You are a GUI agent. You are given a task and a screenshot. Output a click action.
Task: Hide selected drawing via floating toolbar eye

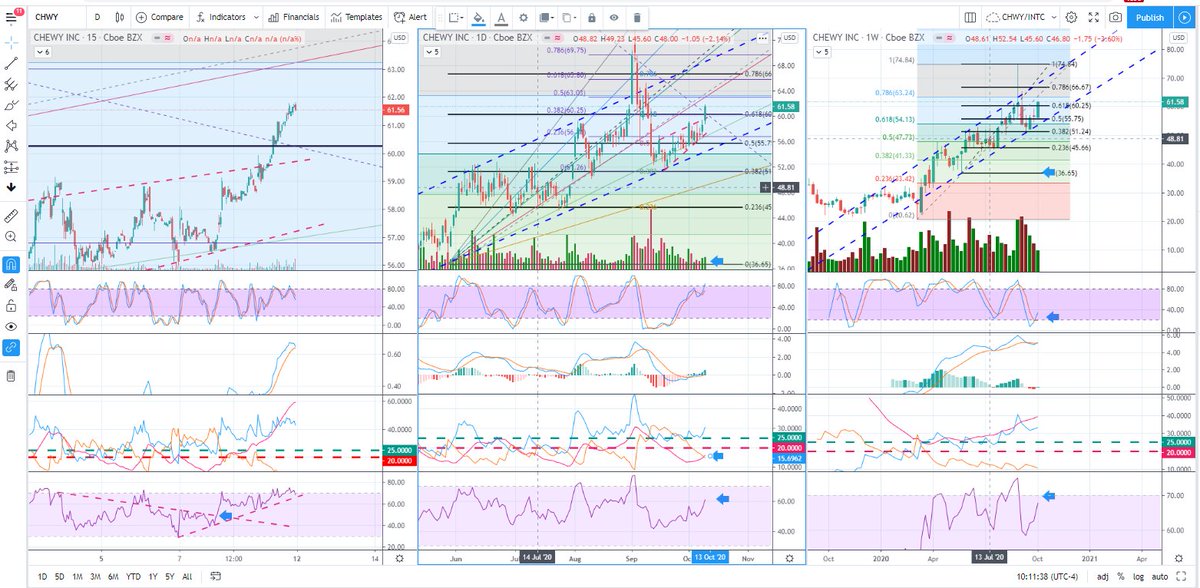[x=614, y=17]
